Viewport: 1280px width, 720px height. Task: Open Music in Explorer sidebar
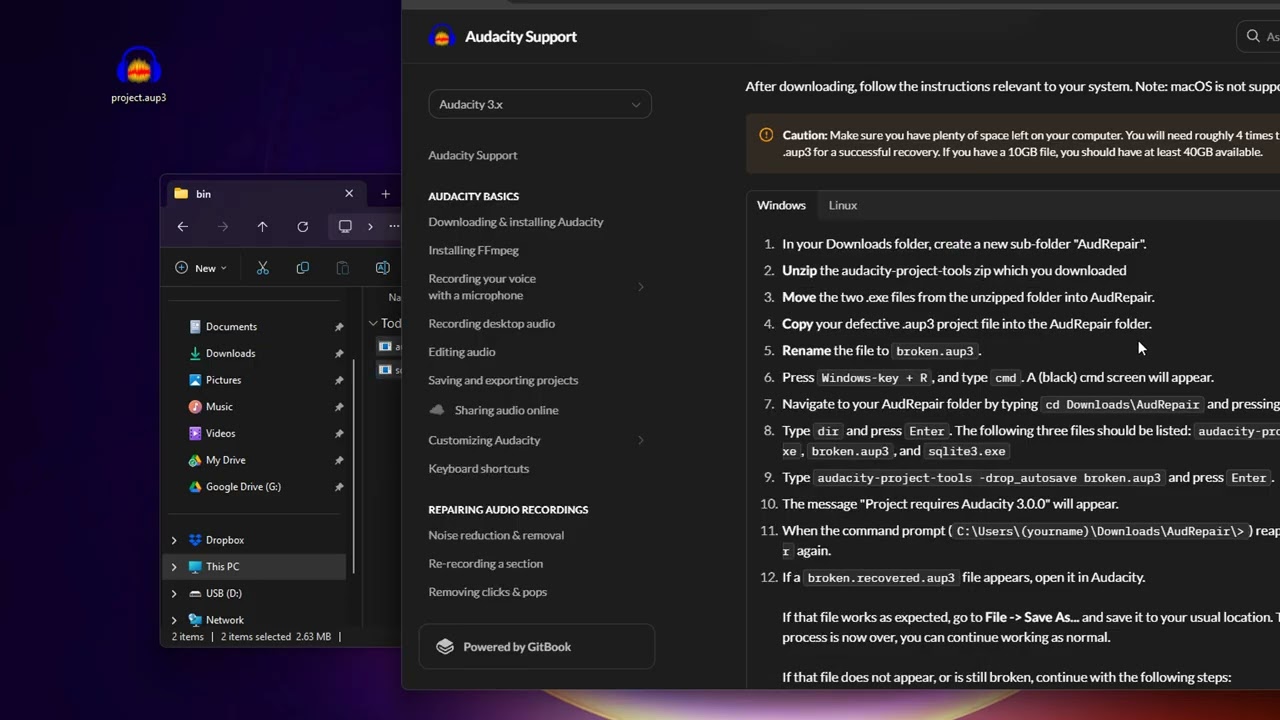219,407
